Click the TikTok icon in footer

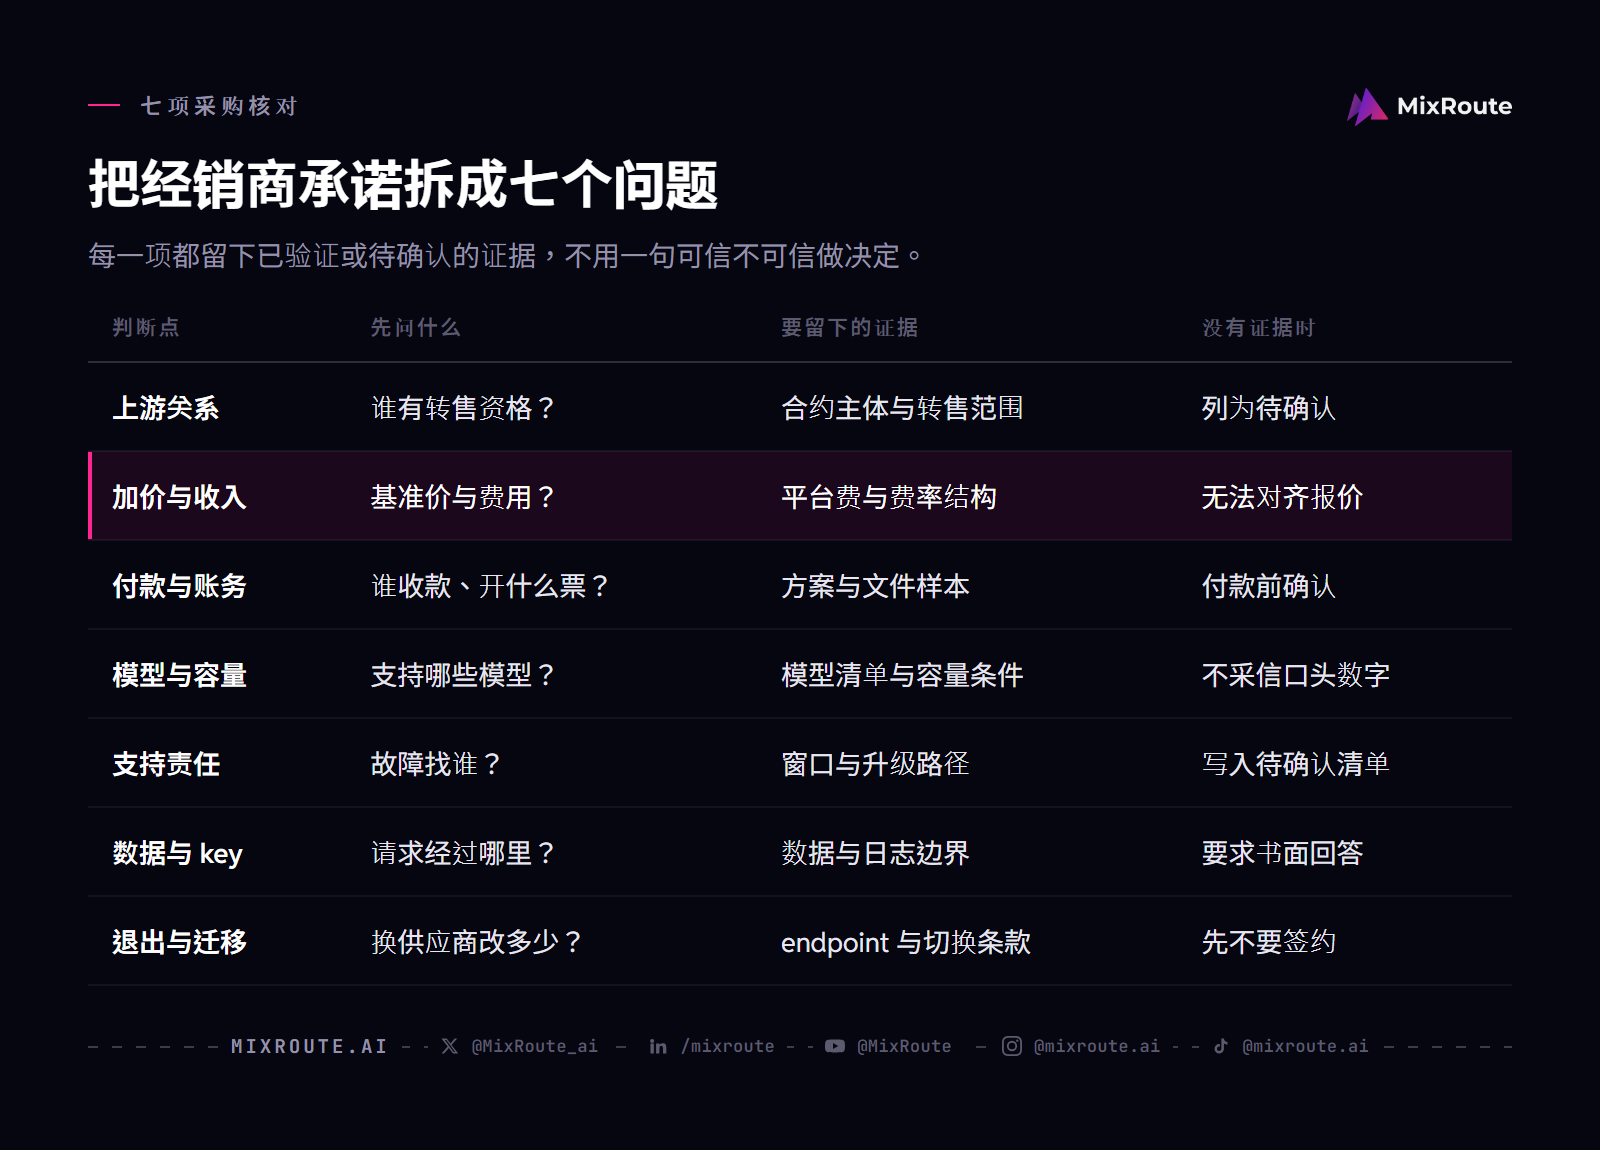[1221, 1046]
